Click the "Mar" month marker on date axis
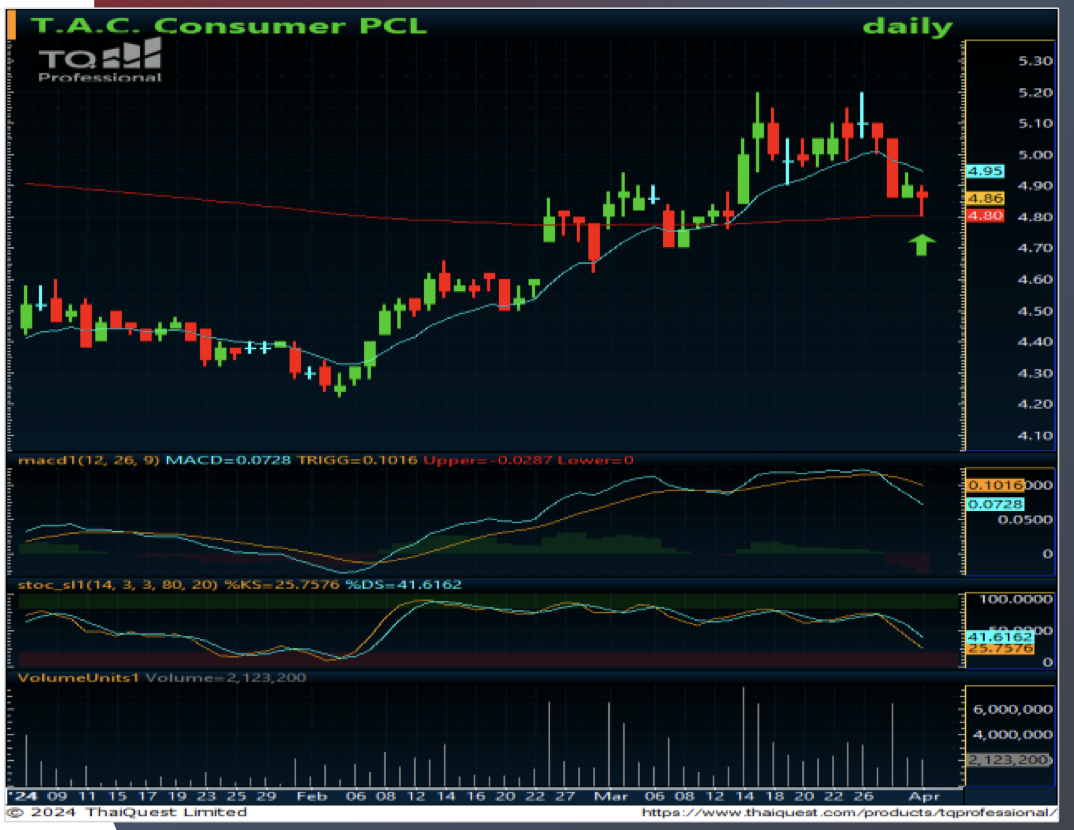 (x=611, y=796)
